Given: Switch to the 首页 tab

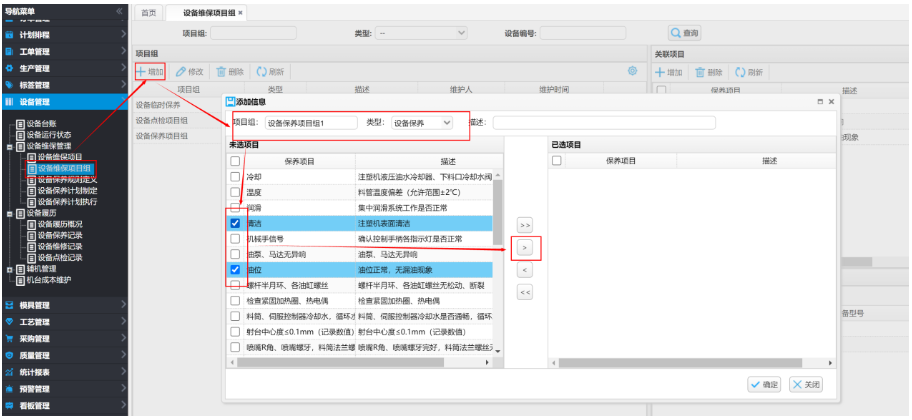Looking at the screenshot, I should 149,13.
